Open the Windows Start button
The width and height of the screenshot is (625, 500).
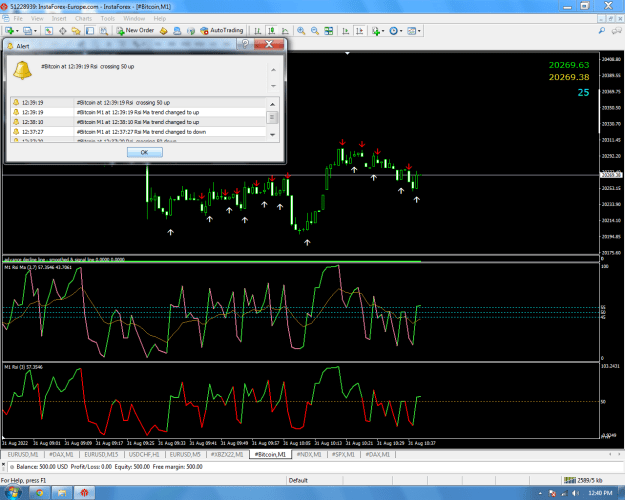tap(13, 493)
